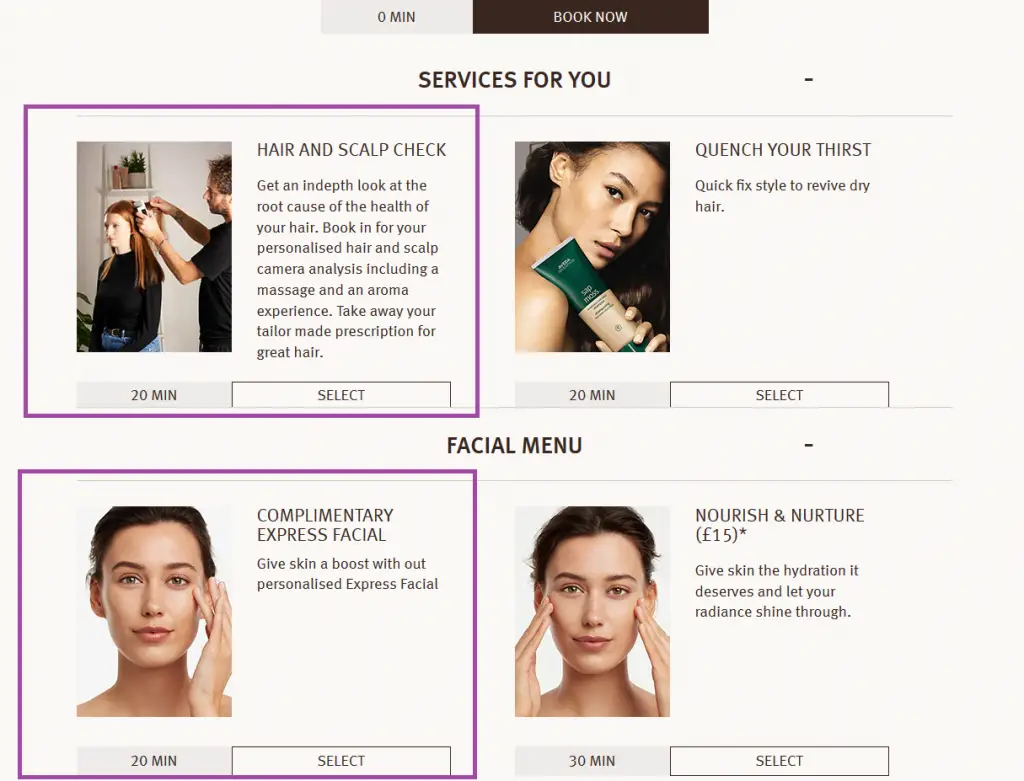
Task: Click the Complimentary Express Facial heading
Action: coord(325,525)
